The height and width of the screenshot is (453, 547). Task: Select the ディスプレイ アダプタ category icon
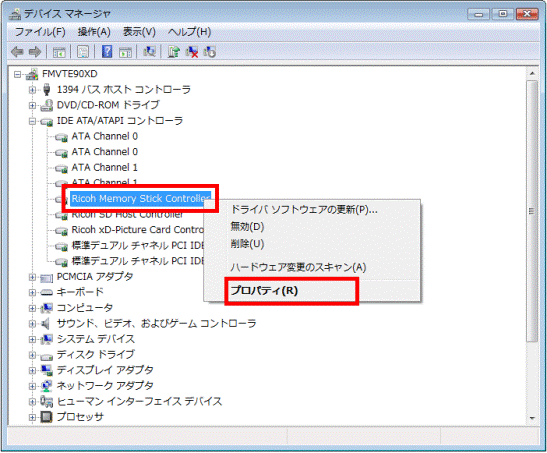[47, 370]
